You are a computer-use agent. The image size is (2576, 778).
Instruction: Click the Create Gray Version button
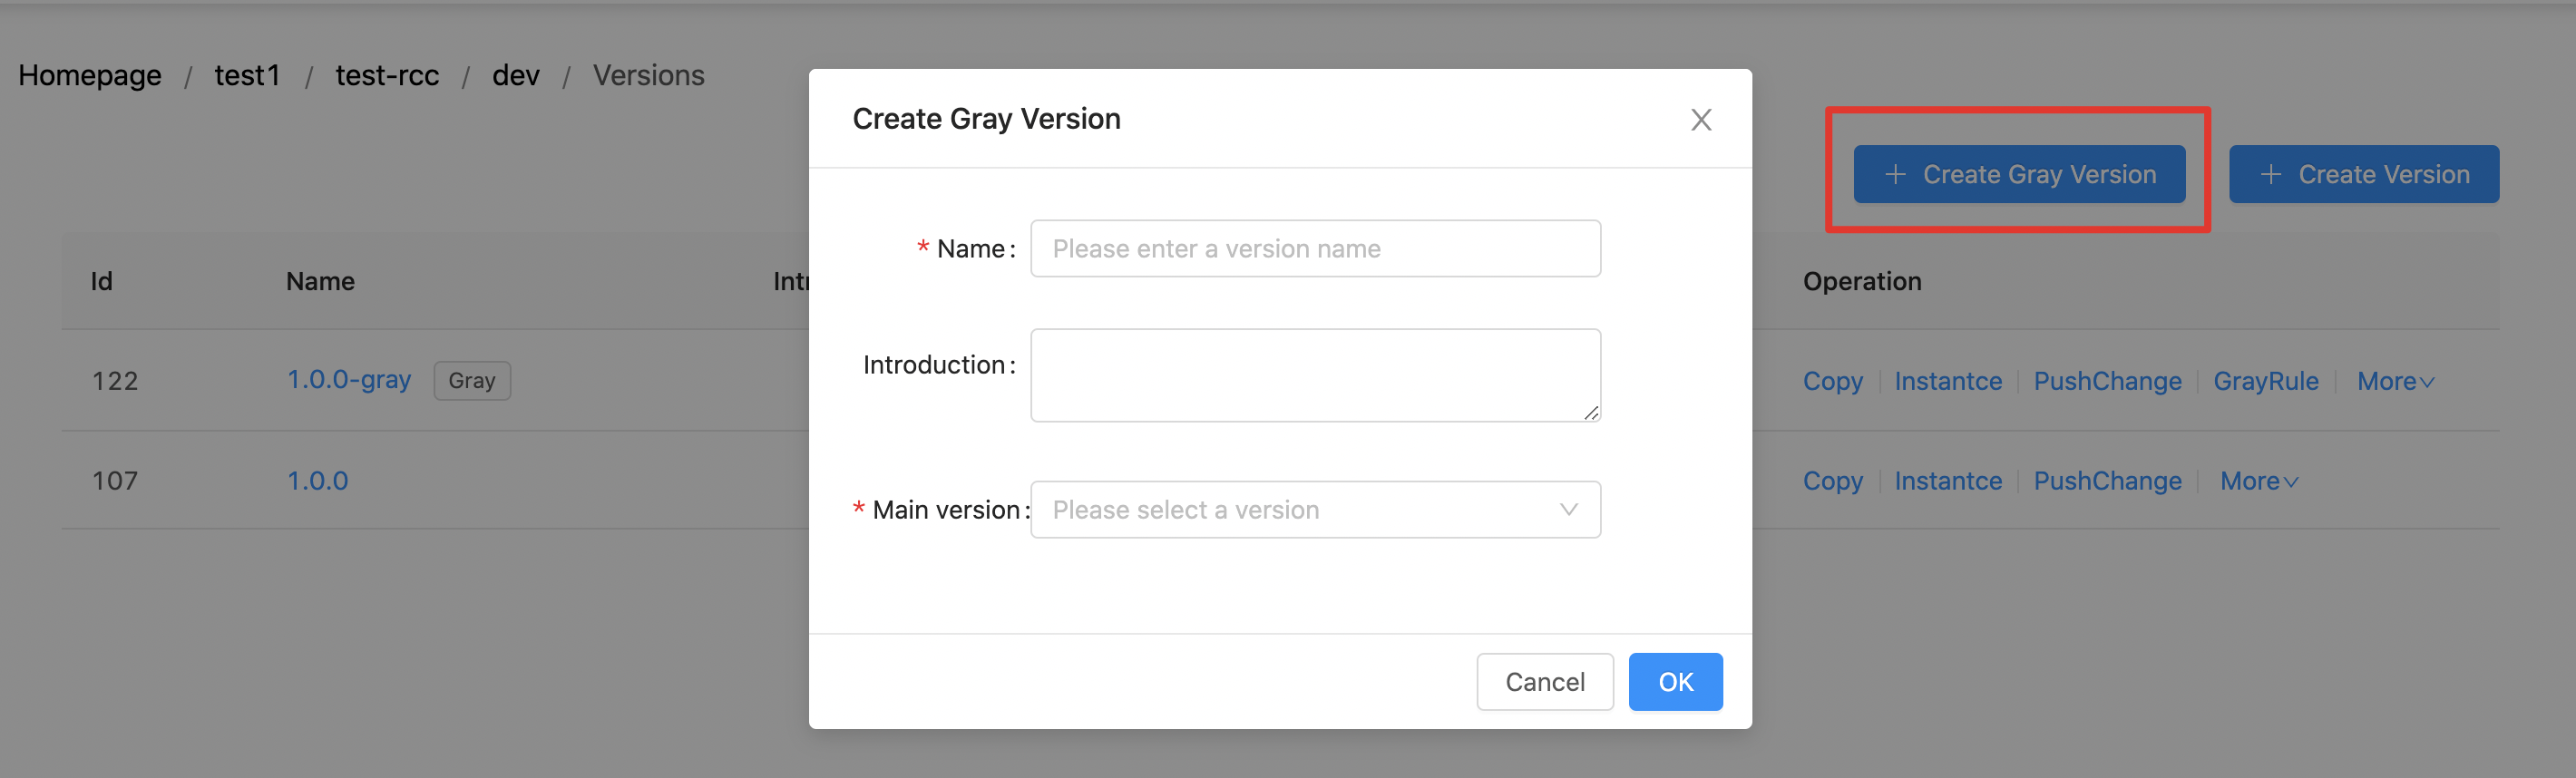2018,174
